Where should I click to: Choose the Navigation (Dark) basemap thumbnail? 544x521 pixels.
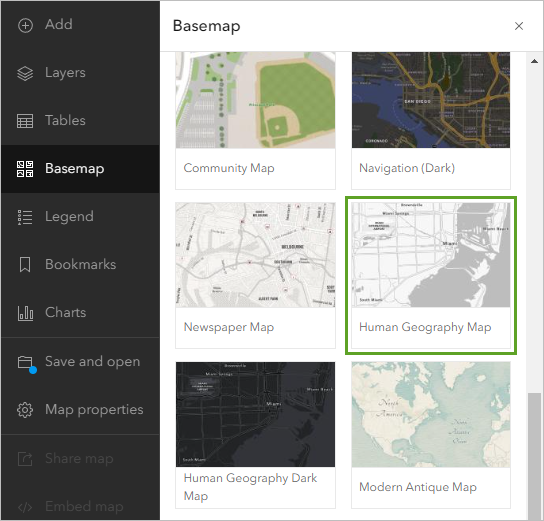tap(431, 100)
